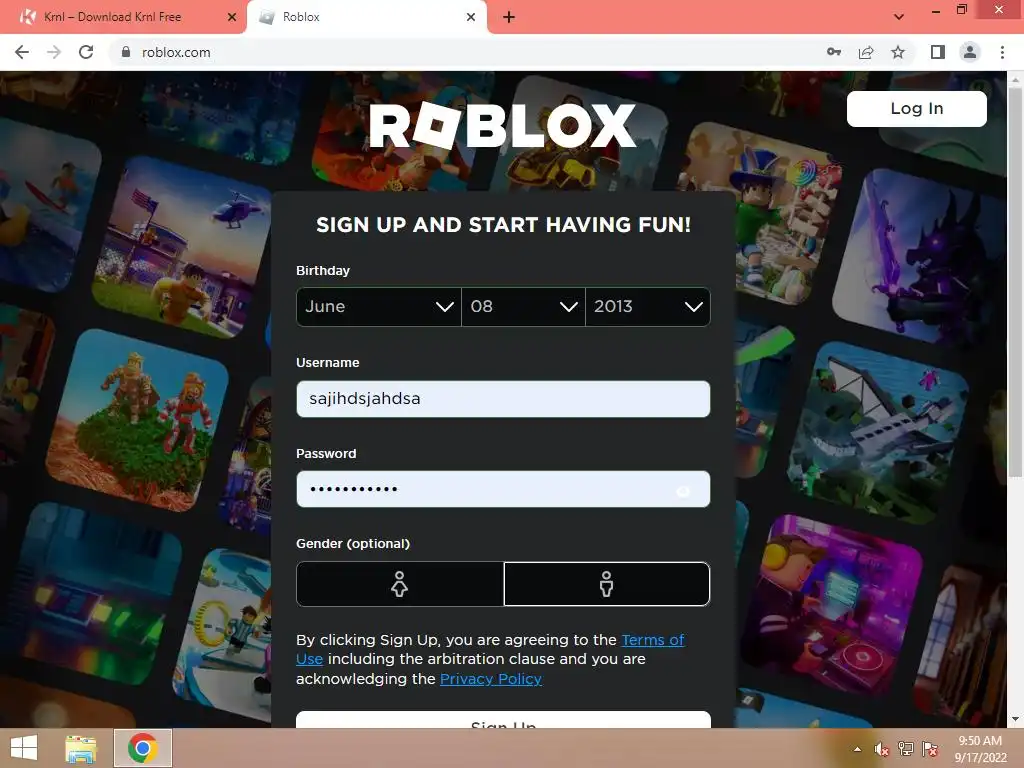
Task: Open a new browser tab
Action: click(509, 17)
